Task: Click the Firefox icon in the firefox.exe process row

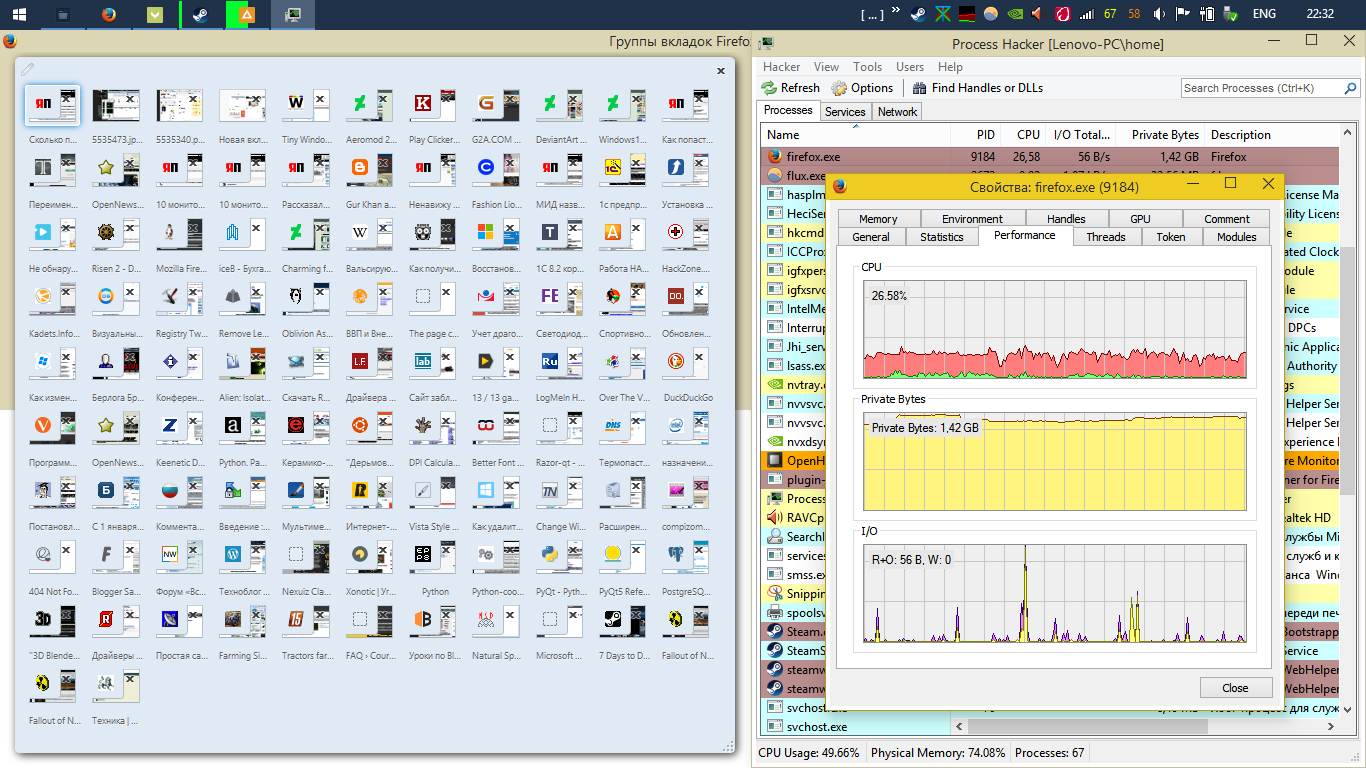Action: pos(774,157)
